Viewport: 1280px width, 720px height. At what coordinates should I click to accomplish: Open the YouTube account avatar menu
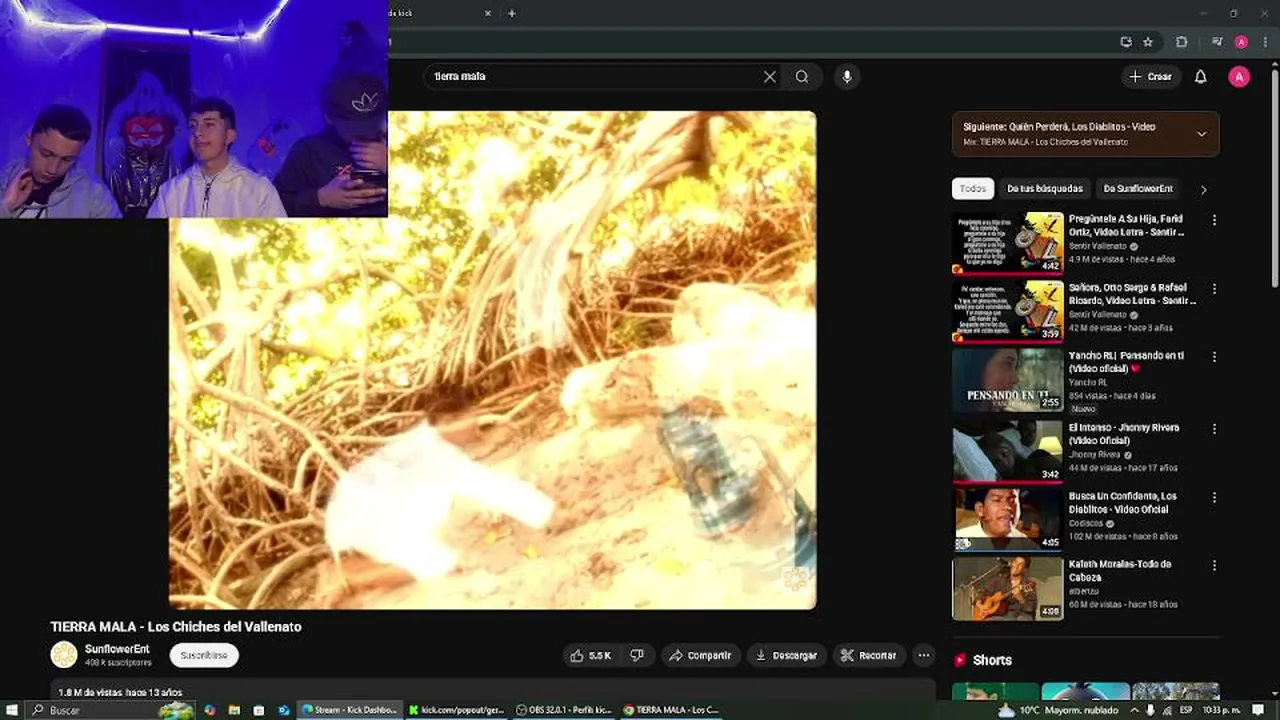click(1239, 76)
